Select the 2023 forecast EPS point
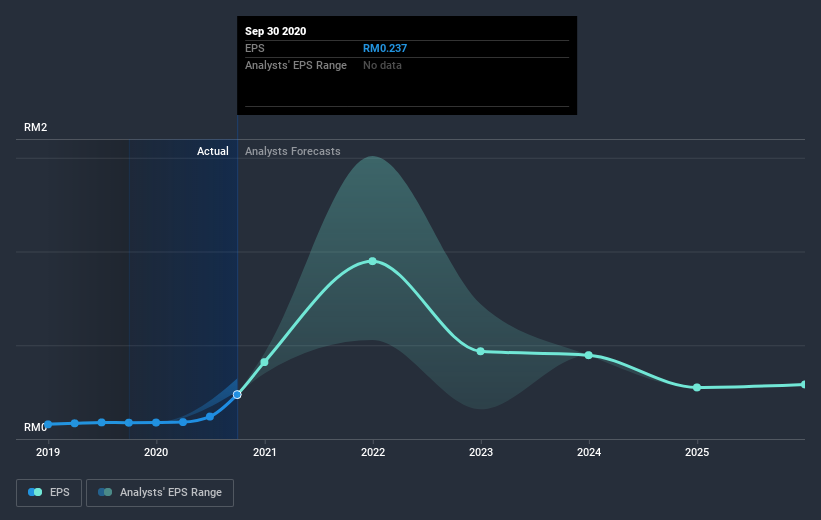 point(481,351)
